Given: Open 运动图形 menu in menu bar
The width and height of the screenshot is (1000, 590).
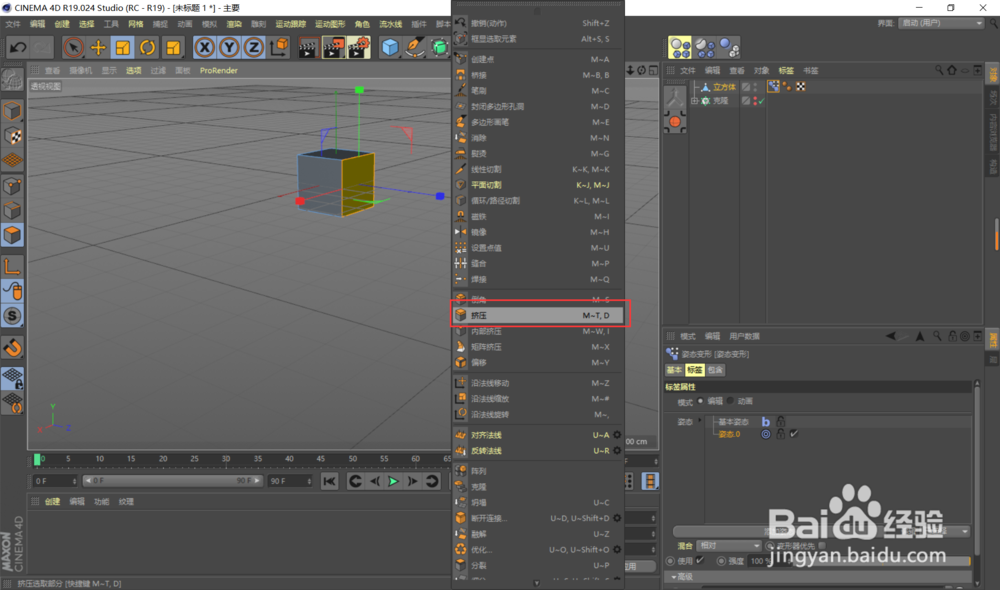Looking at the screenshot, I should tap(330, 24).
